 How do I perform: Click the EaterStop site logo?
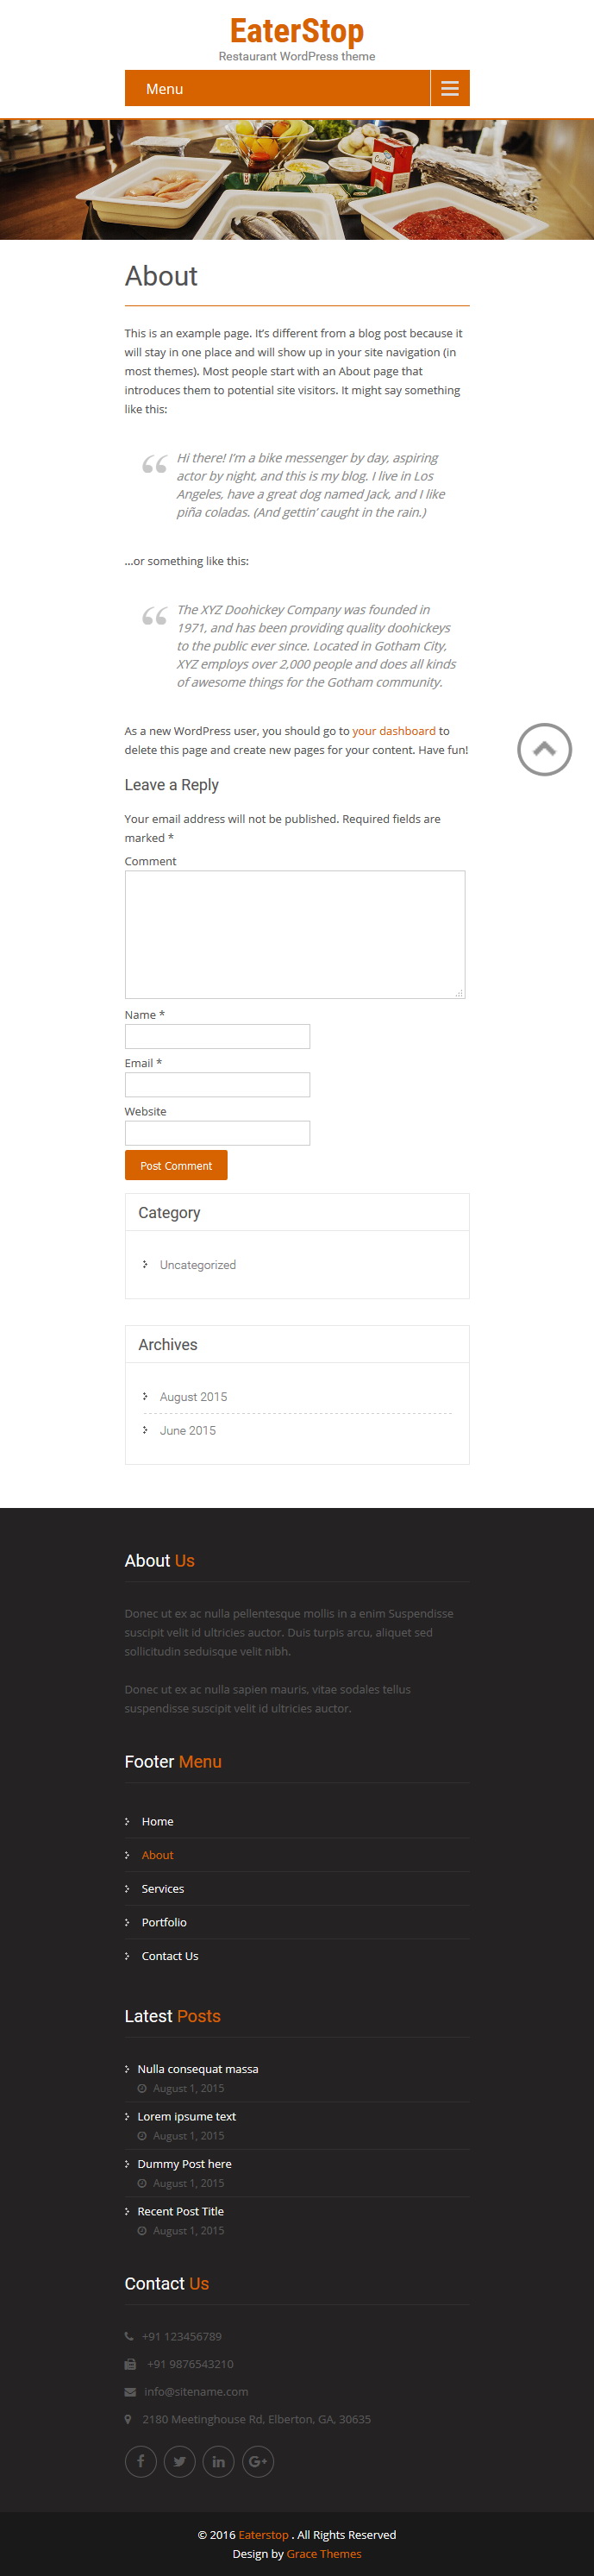pos(297,32)
